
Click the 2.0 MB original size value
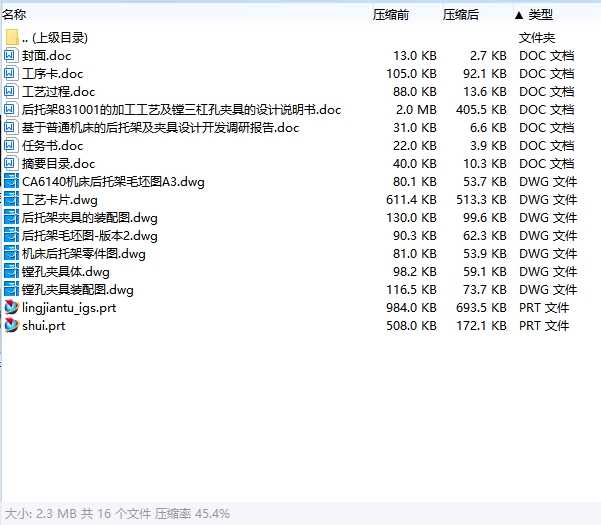tap(416, 110)
